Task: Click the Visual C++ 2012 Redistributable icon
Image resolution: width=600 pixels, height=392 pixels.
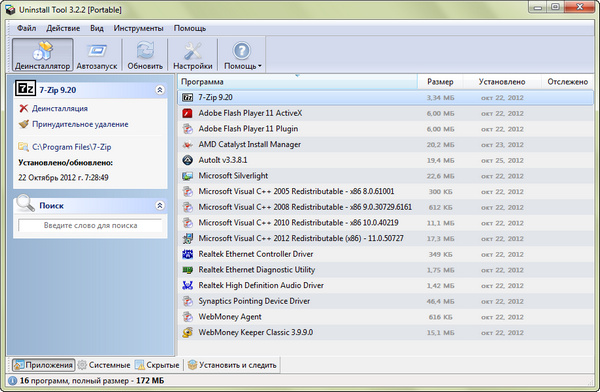Action: tap(188, 239)
